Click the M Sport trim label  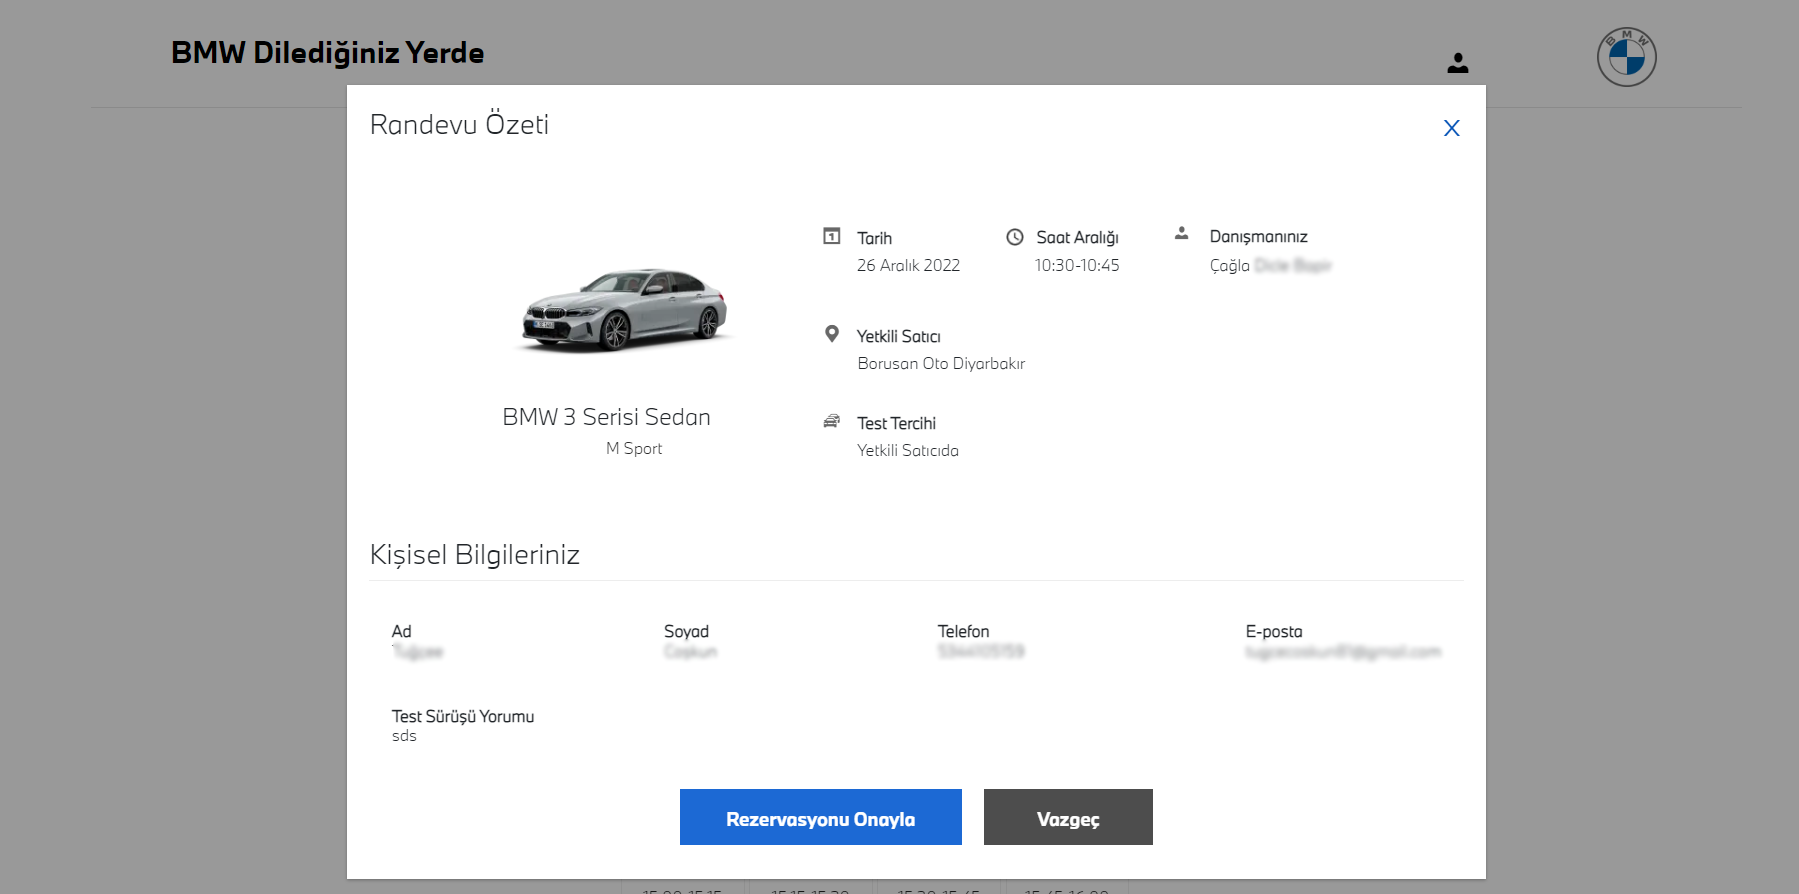click(x=634, y=448)
